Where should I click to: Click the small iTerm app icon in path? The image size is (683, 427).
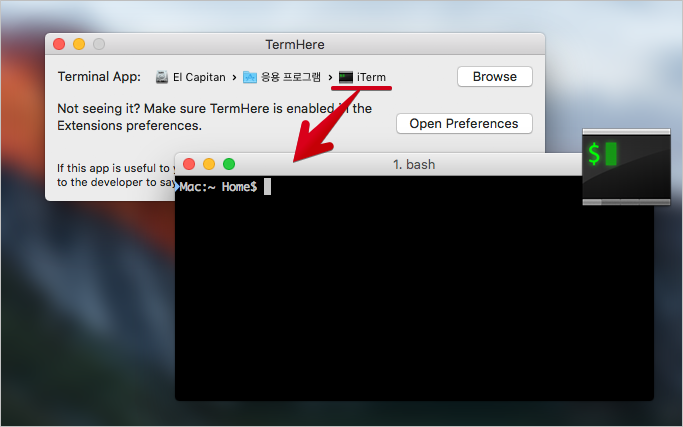coord(346,77)
